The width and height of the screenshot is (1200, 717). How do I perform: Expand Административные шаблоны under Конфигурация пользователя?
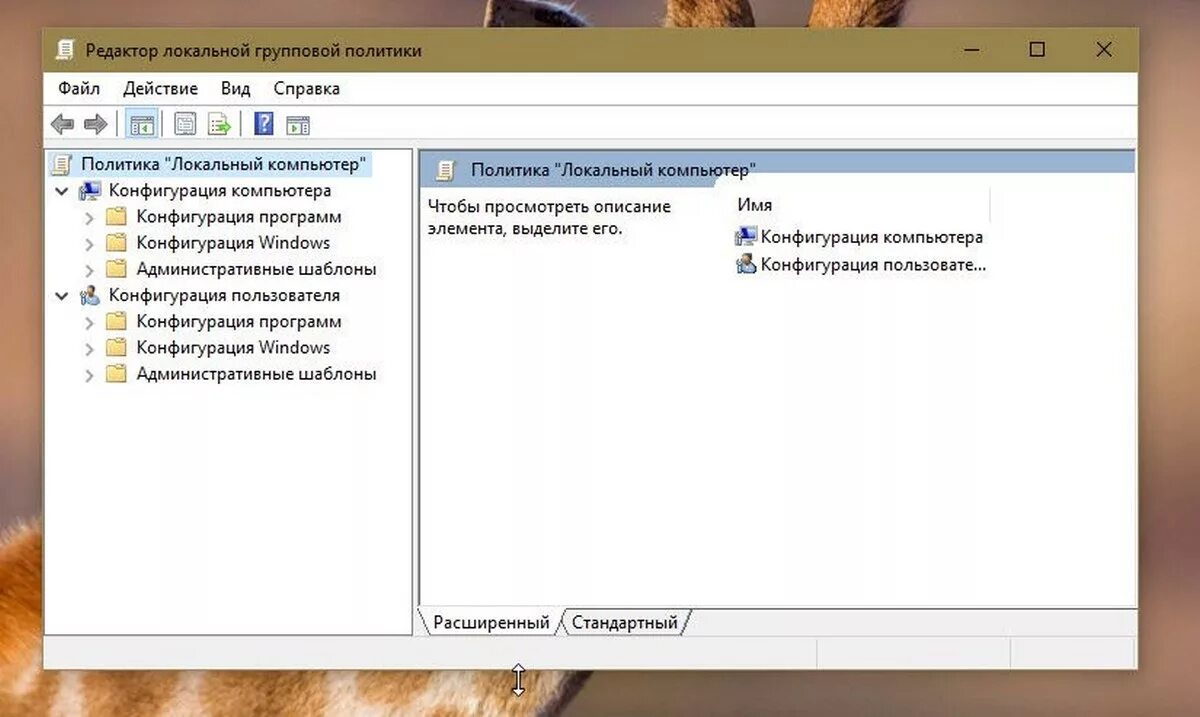89,374
